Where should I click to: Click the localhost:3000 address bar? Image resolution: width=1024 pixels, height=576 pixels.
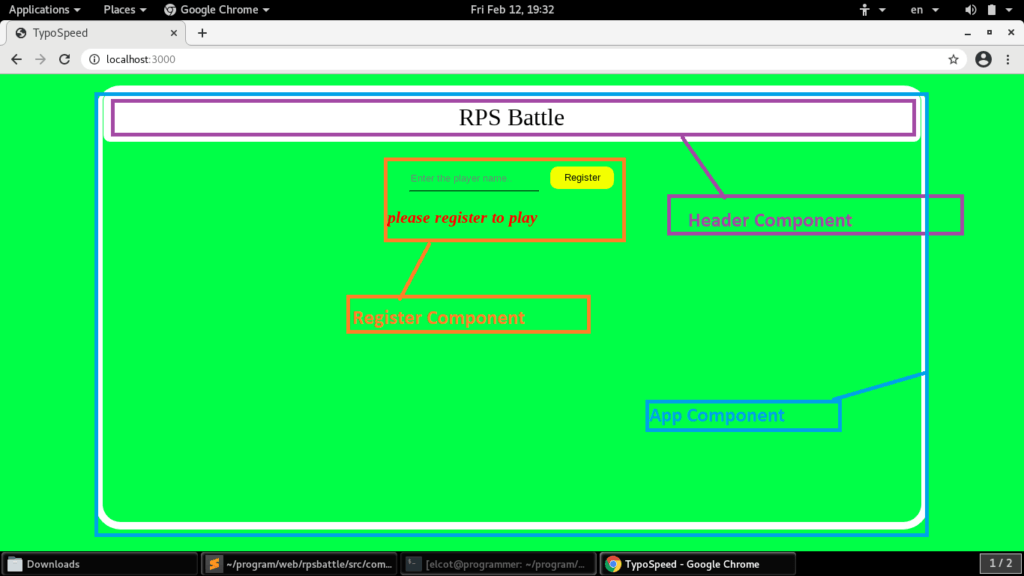click(500, 60)
